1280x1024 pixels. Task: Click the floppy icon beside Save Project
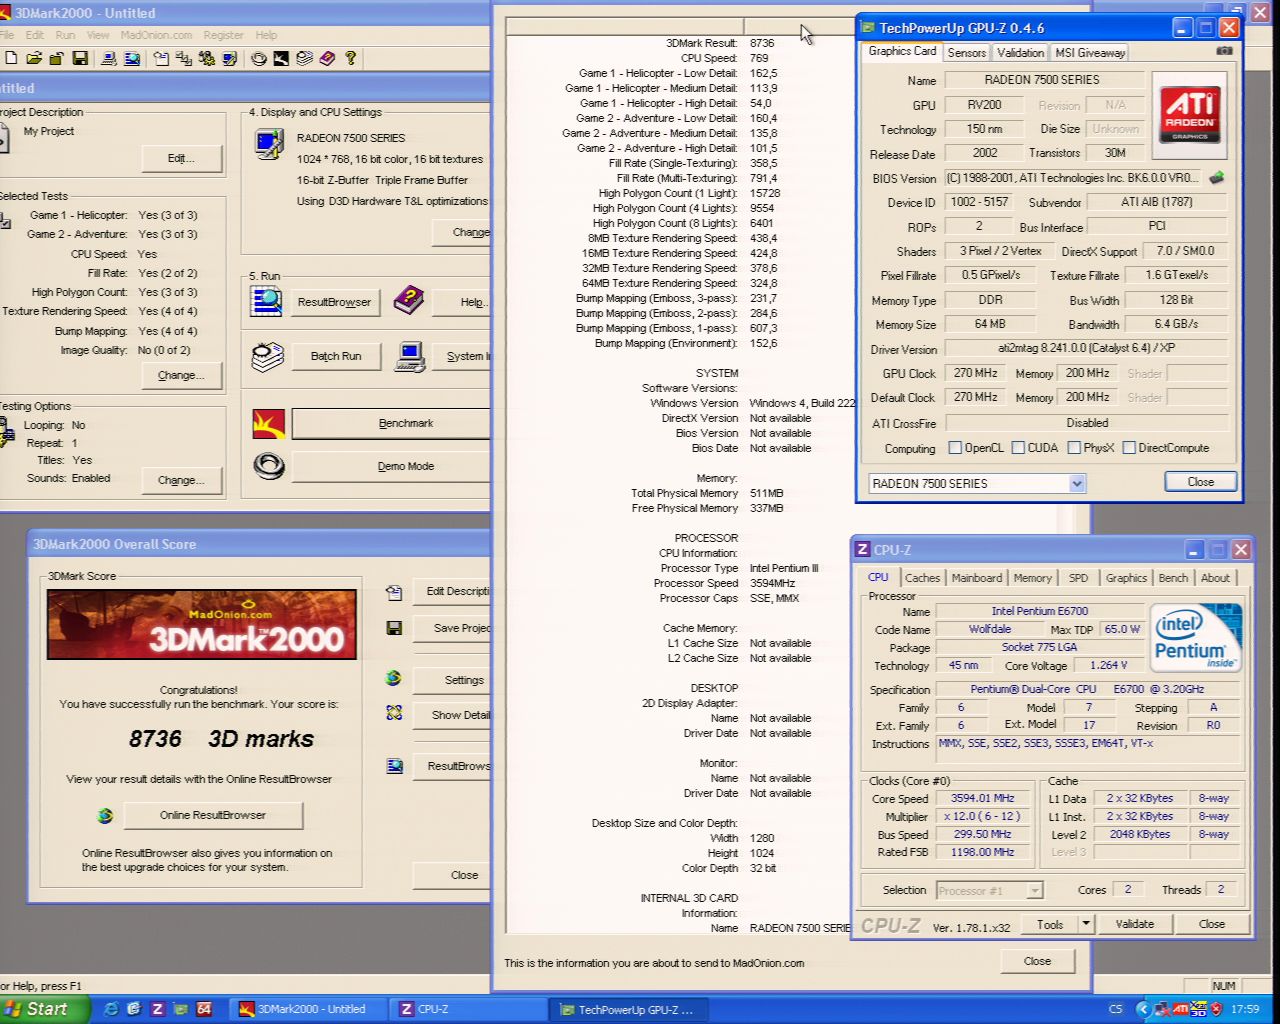coord(394,628)
